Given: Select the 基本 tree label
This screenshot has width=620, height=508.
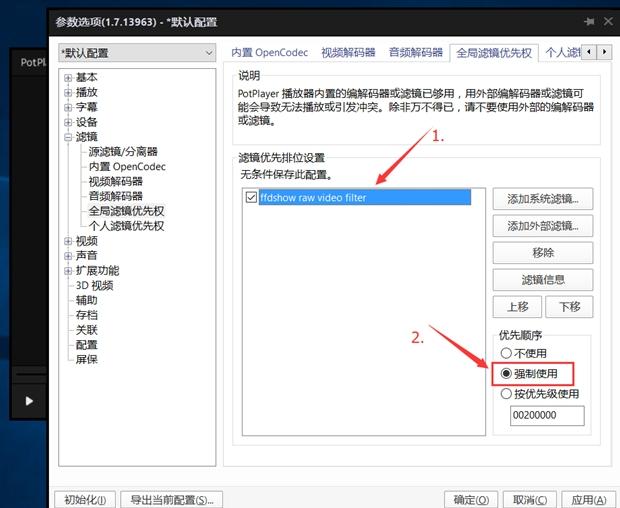Looking at the screenshot, I should click(87, 77).
